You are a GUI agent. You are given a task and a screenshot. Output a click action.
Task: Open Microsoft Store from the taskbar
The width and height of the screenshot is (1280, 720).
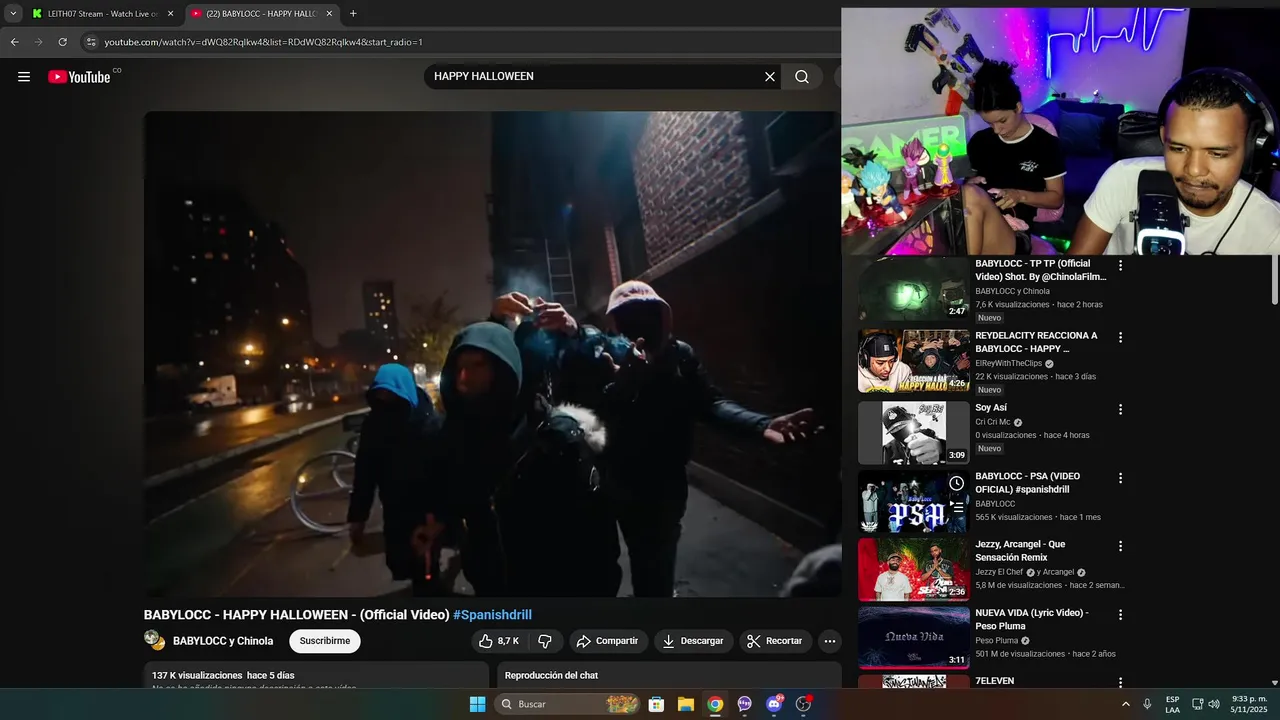(656, 704)
